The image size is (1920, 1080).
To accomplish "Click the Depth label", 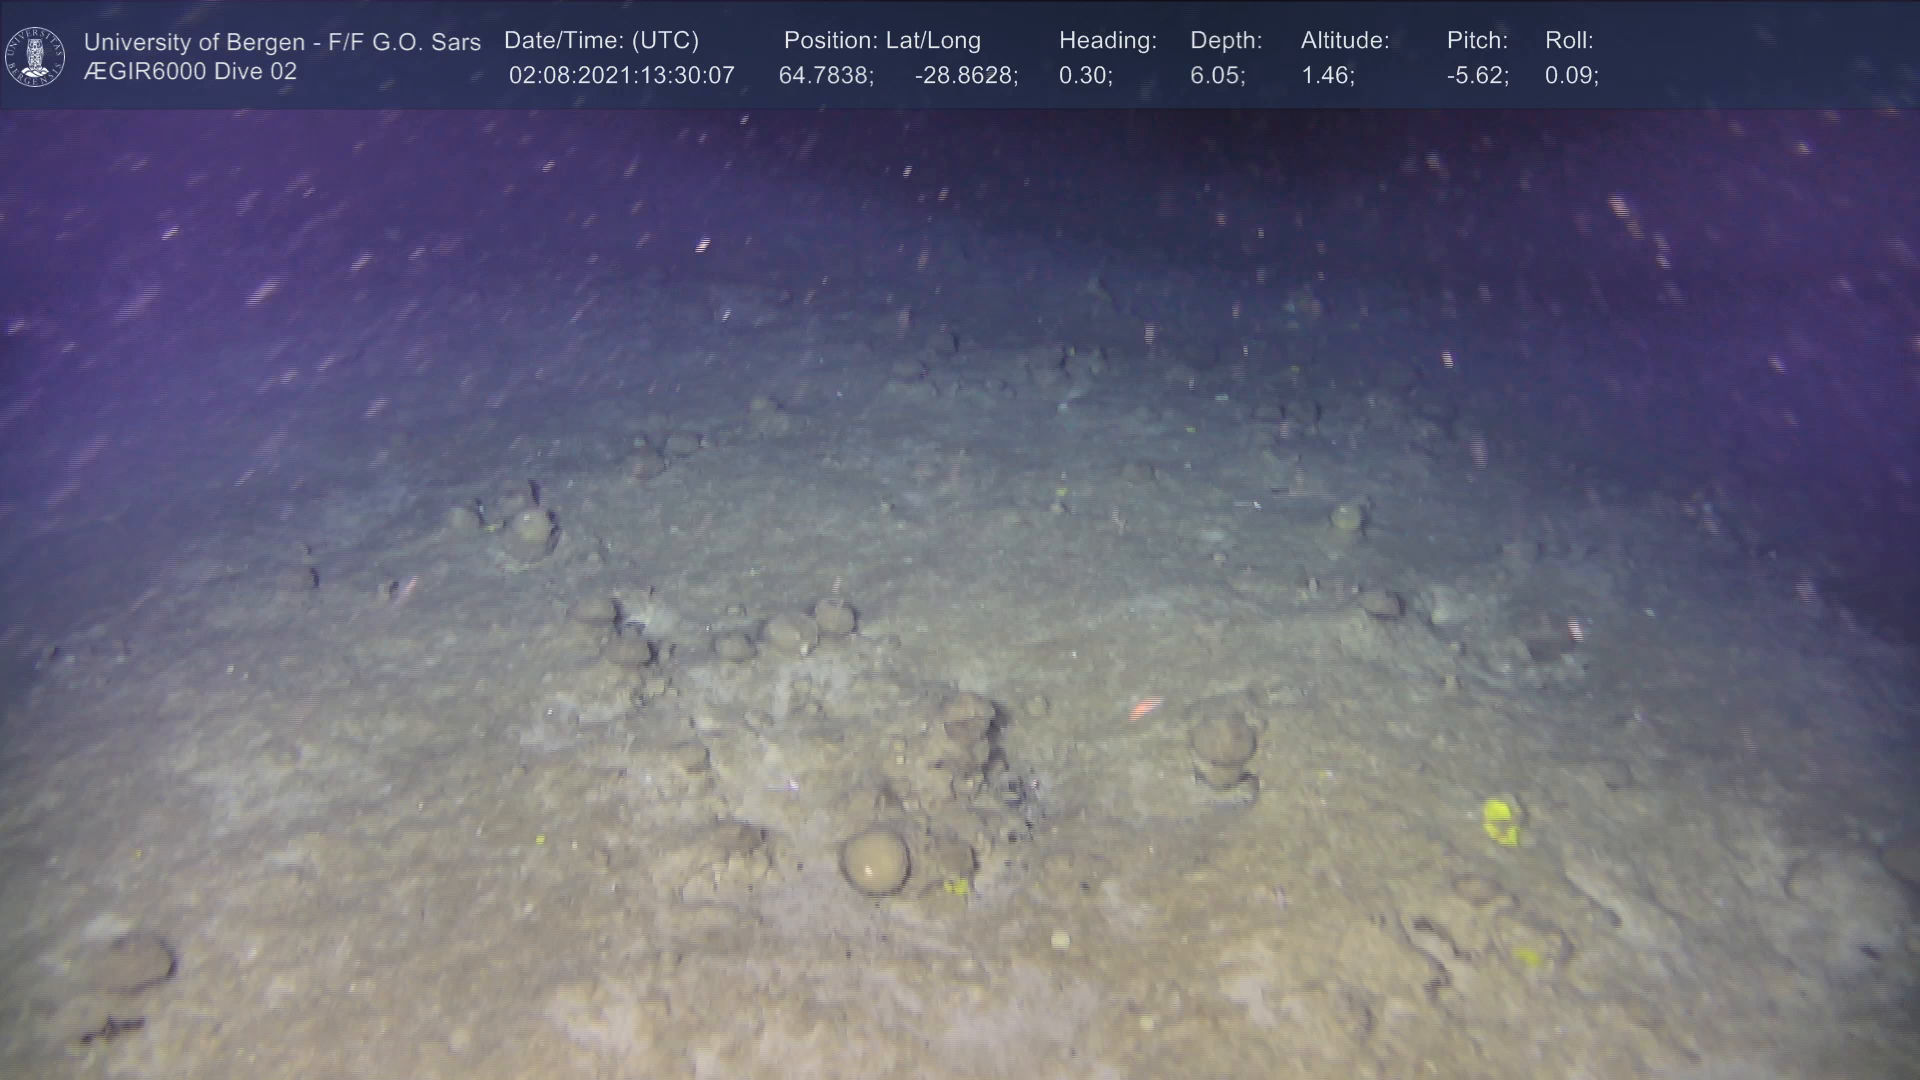I will pos(1225,41).
